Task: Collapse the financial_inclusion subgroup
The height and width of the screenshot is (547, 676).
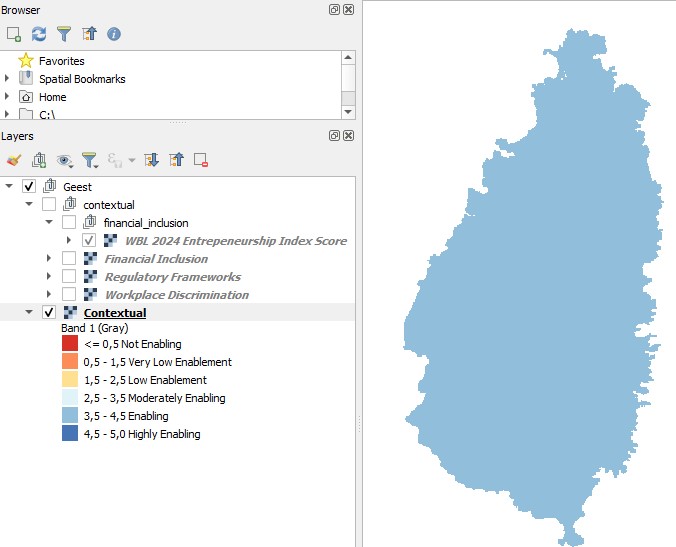Action: click(x=49, y=222)
